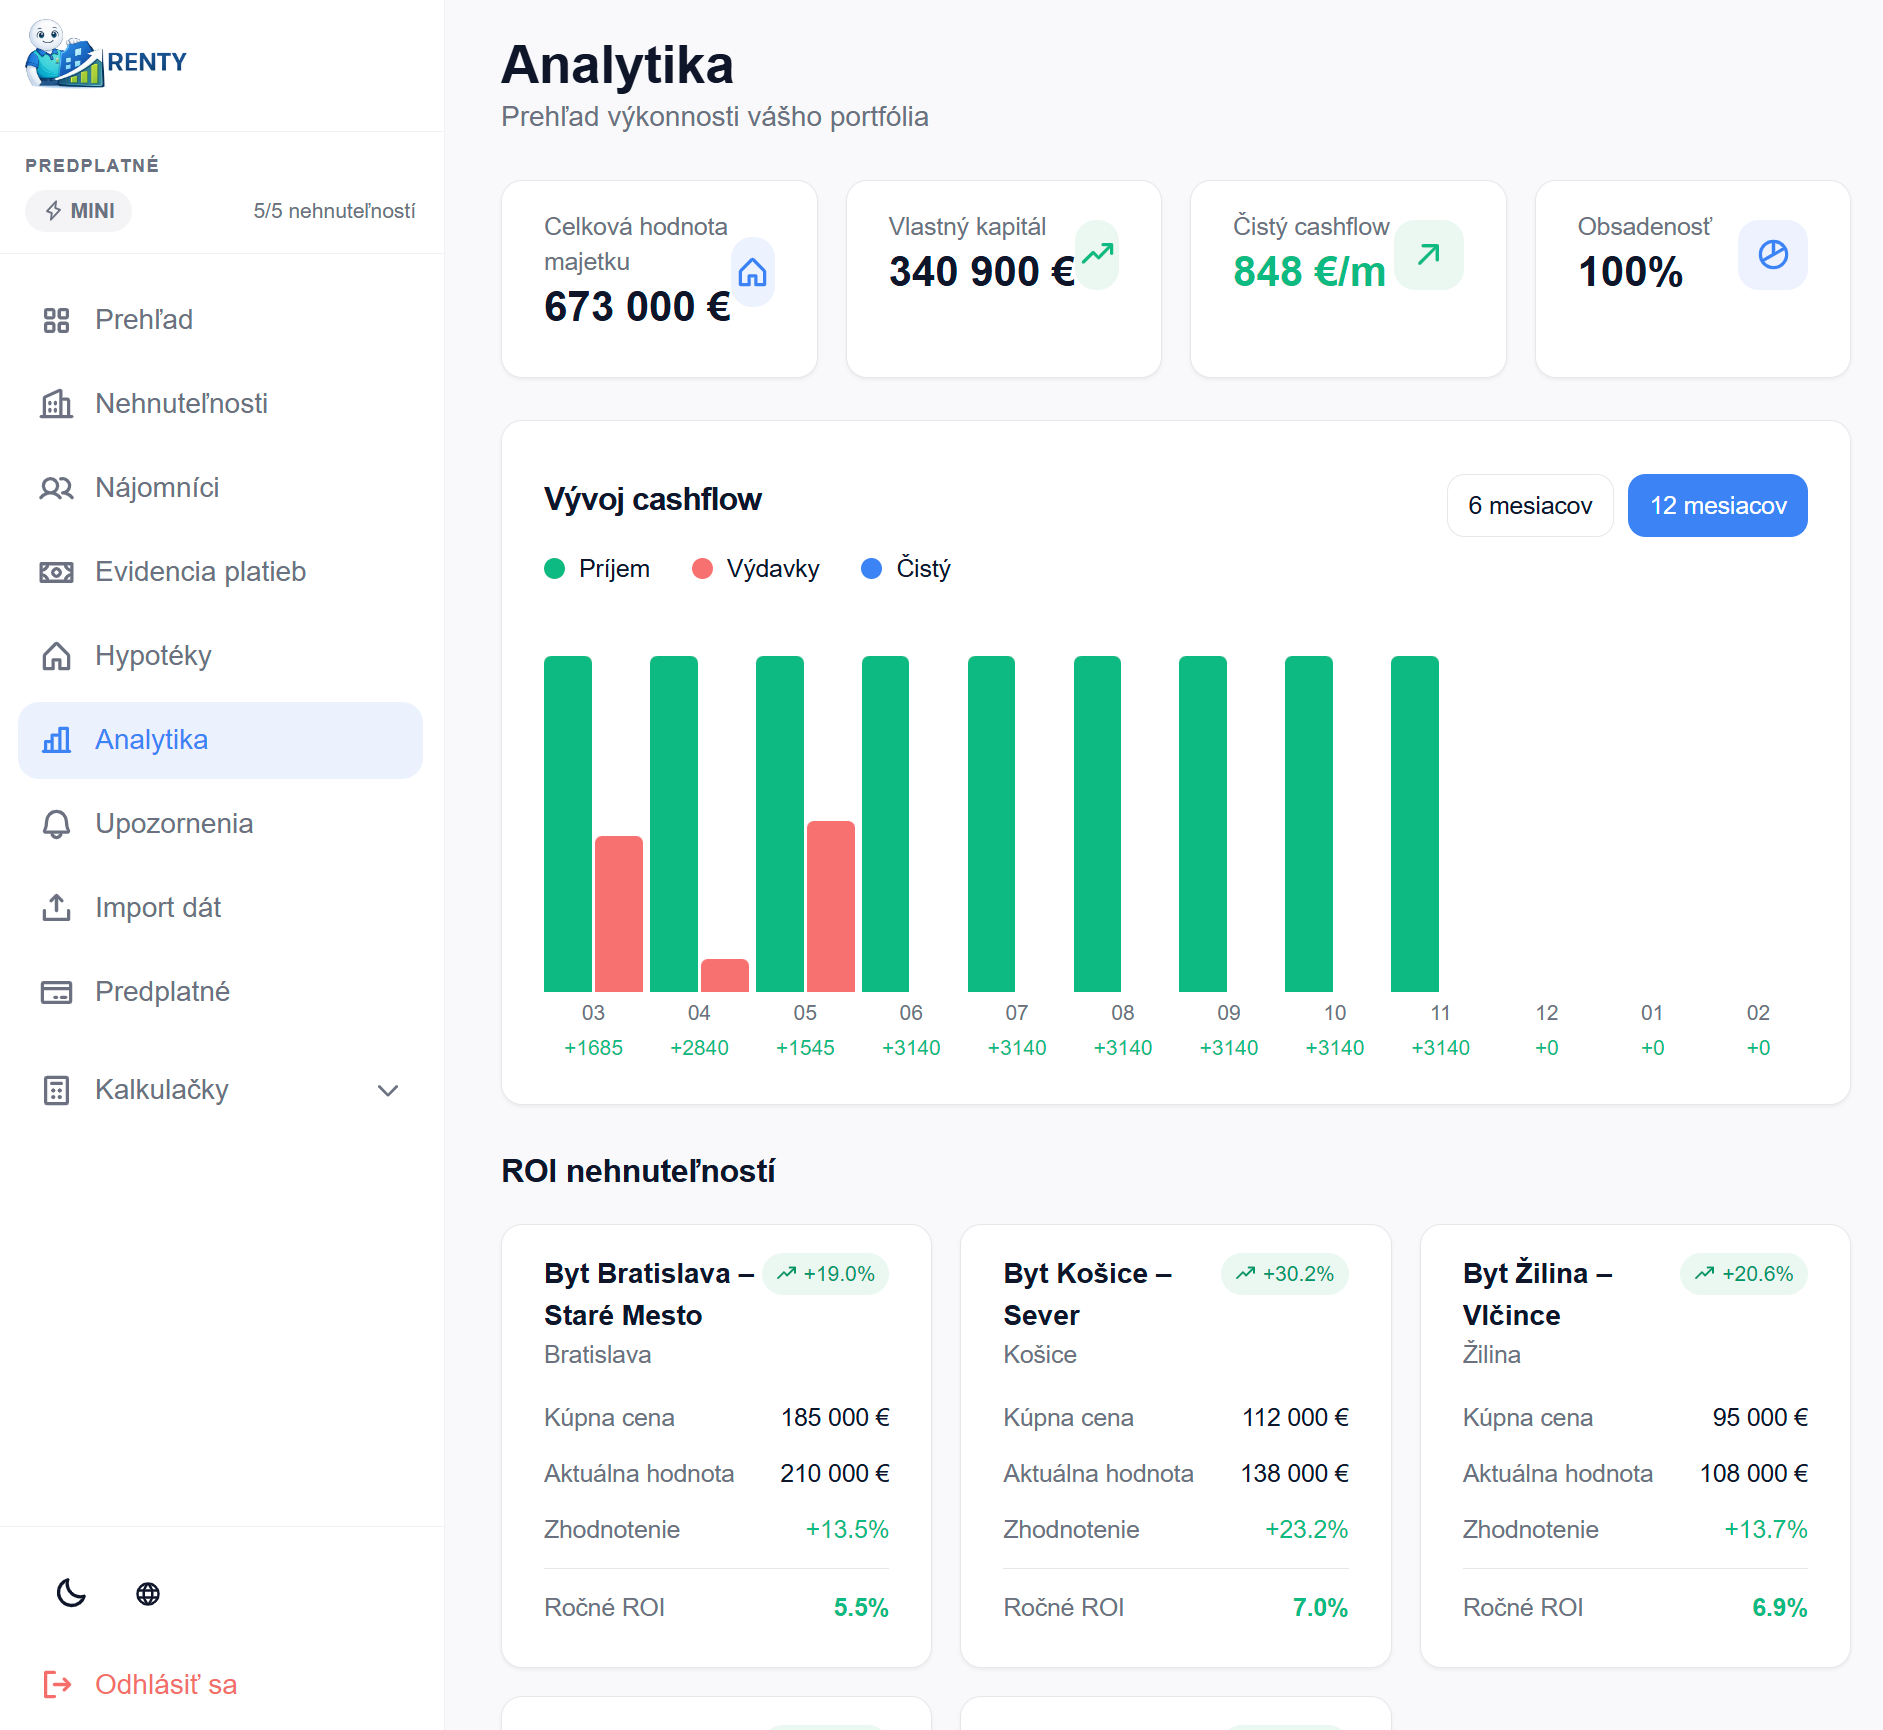Image resolution: width=1883 pixels, height=1730 pixels.
Task: Toggle dark mode with the moon icon
Action: (x=71, y=1594)
